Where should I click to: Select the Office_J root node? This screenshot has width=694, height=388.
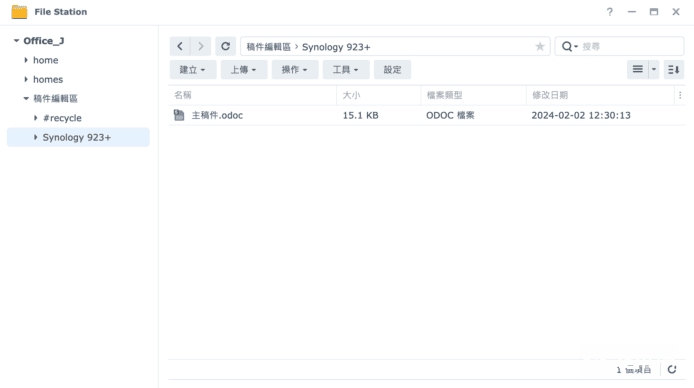click(43, 41)
